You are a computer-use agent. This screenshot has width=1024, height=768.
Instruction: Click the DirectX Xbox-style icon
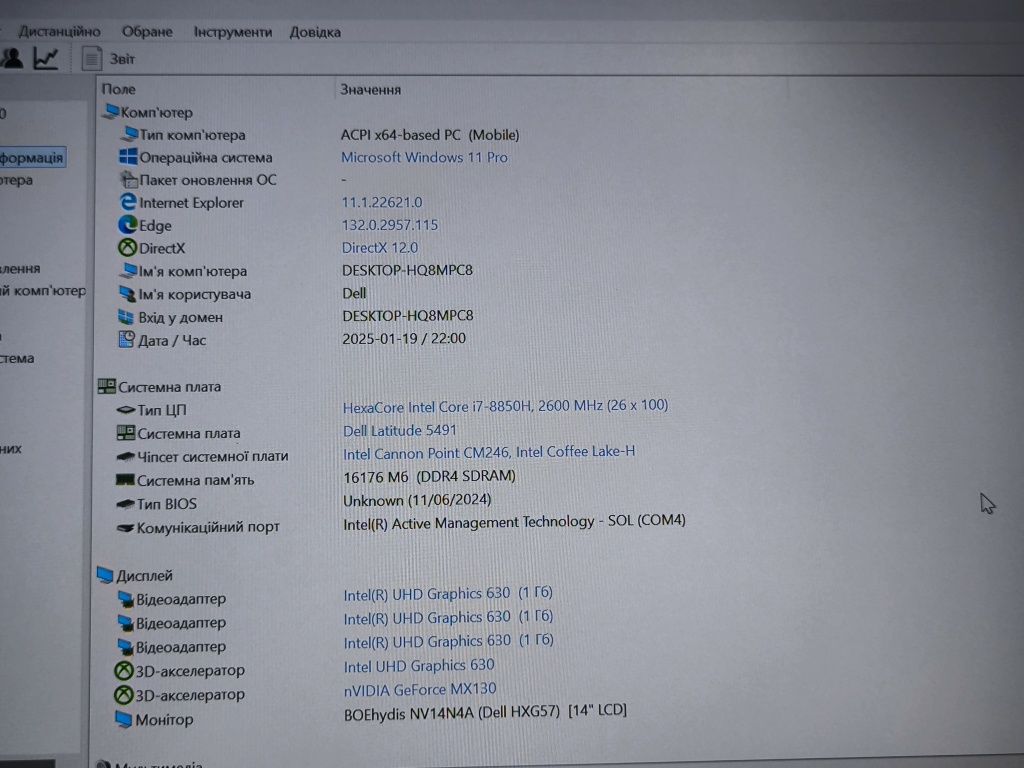(127, 248)
